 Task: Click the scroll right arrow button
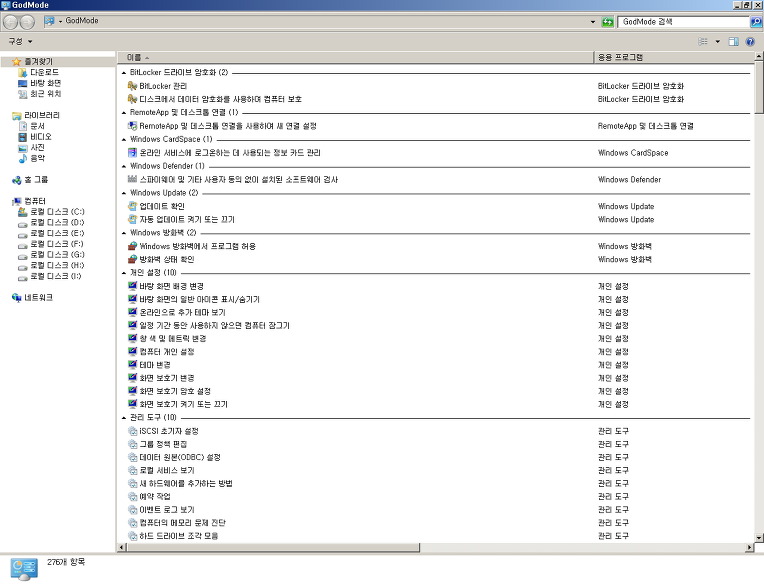[x=750, y=547]
